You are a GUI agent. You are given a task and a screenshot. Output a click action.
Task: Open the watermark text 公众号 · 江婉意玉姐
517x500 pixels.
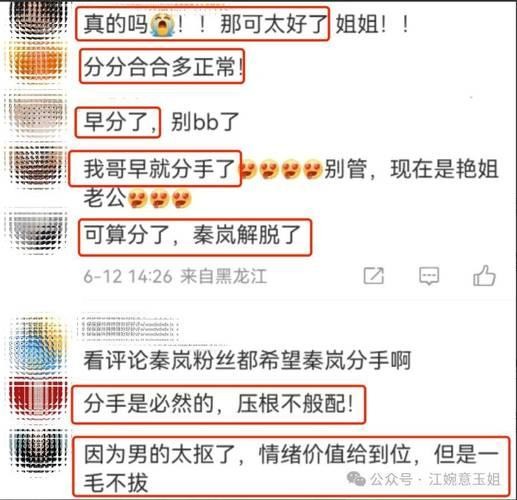pos(435,479)
